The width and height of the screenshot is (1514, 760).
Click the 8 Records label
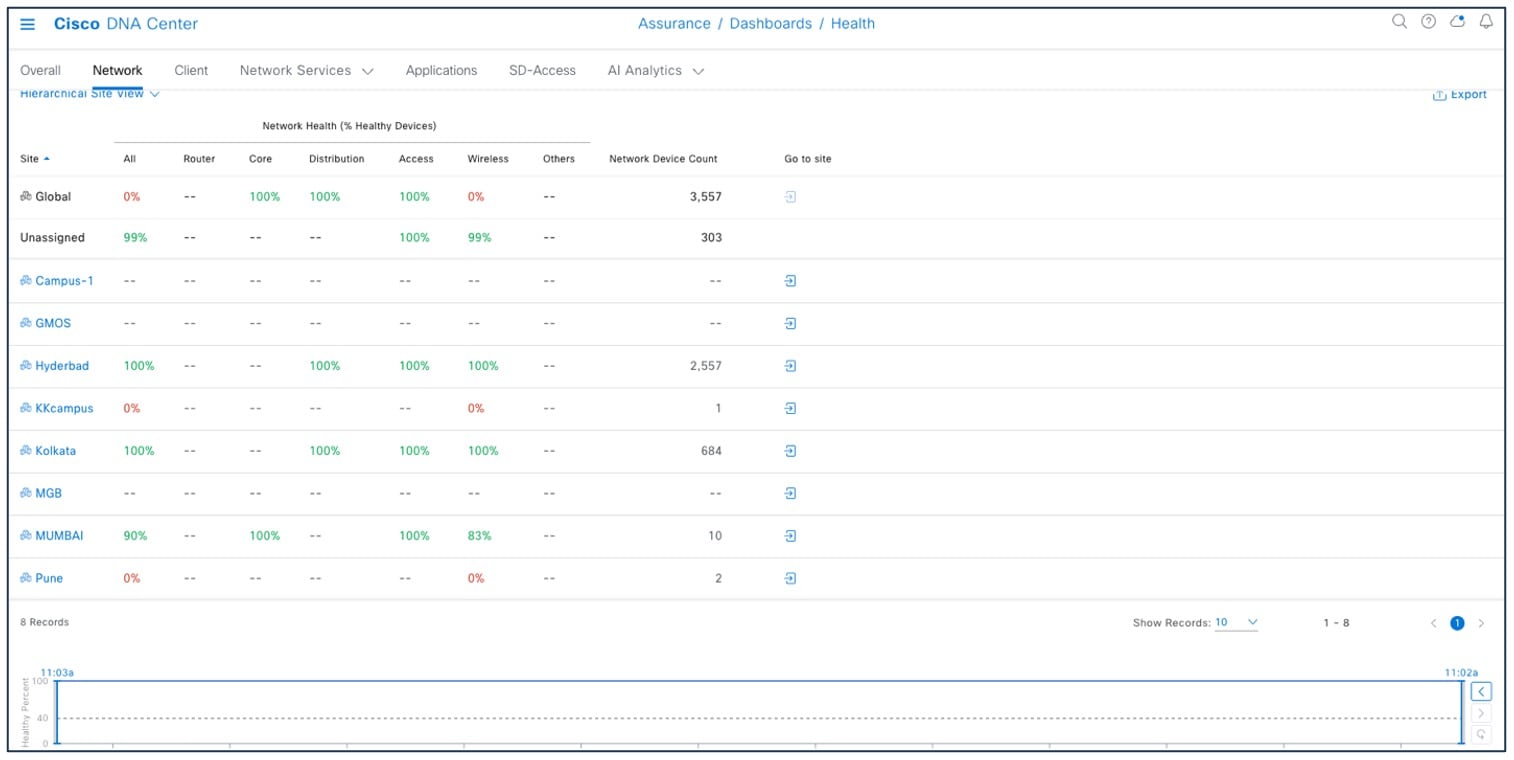click(45, 622)
